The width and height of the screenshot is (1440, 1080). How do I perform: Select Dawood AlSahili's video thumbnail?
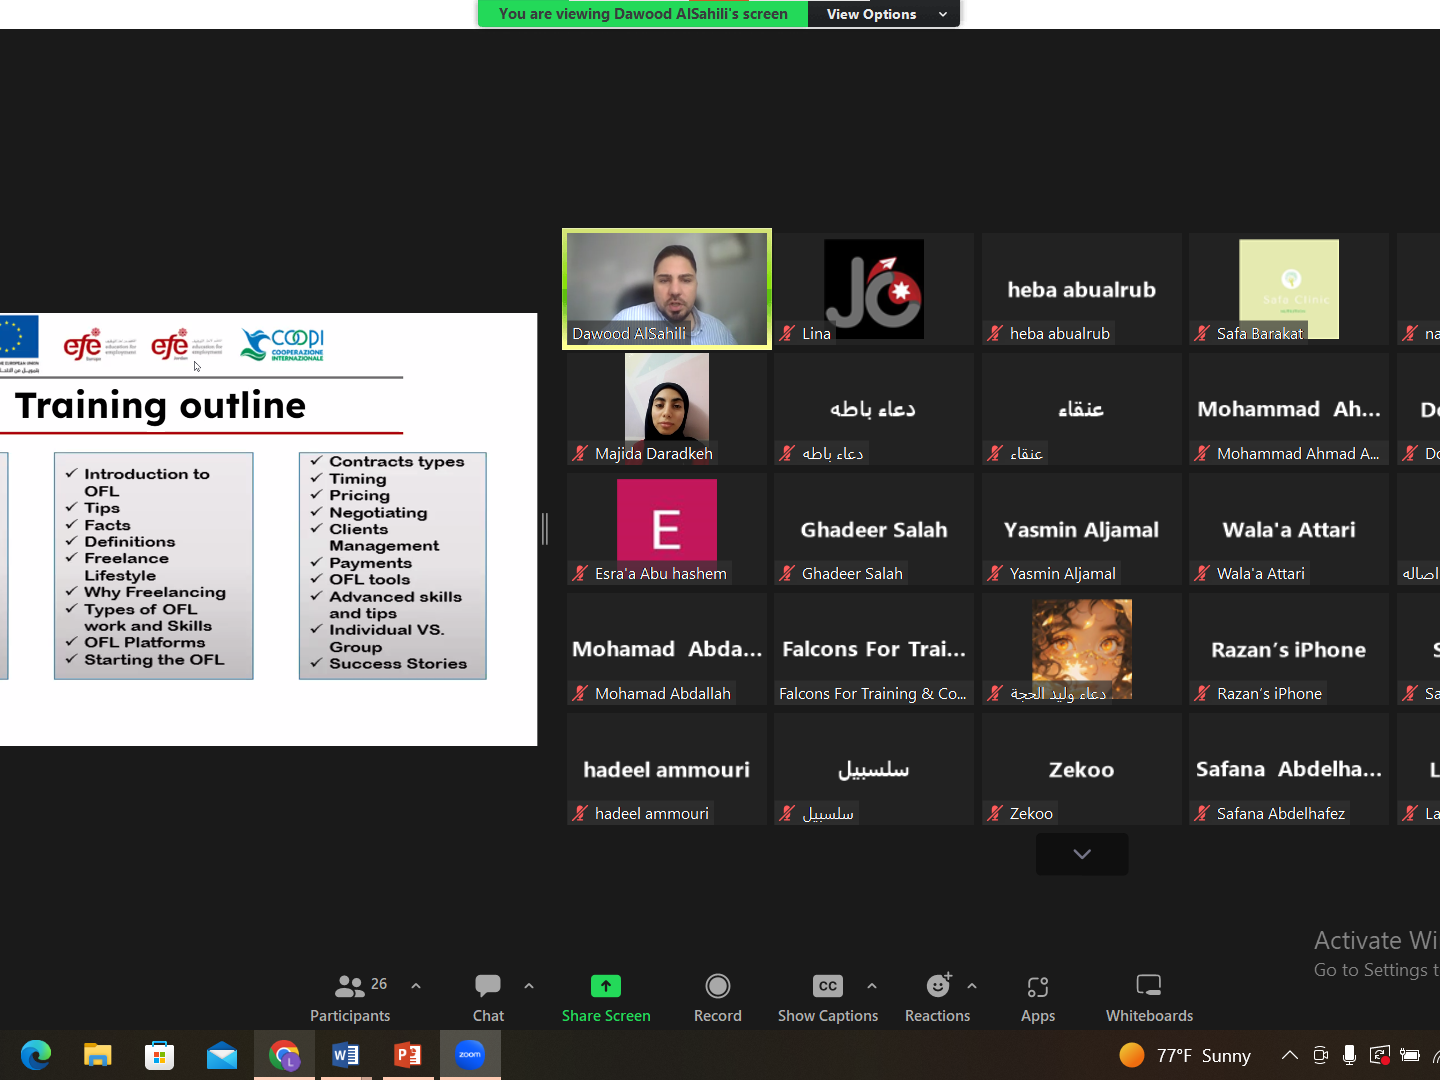(x=667, y=289)
